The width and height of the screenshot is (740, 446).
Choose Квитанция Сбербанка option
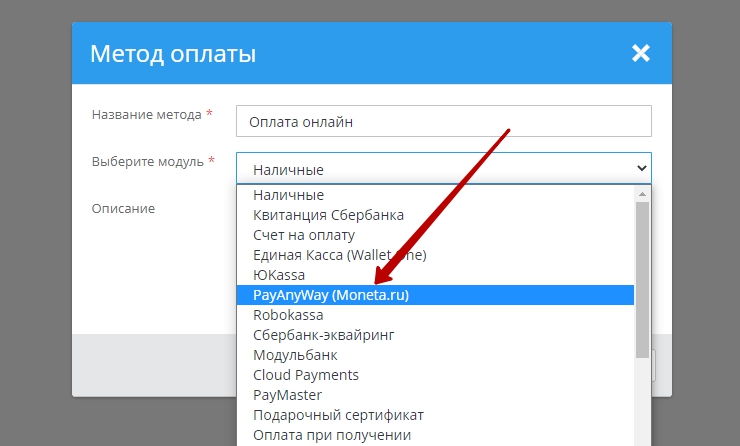(329, 215)
